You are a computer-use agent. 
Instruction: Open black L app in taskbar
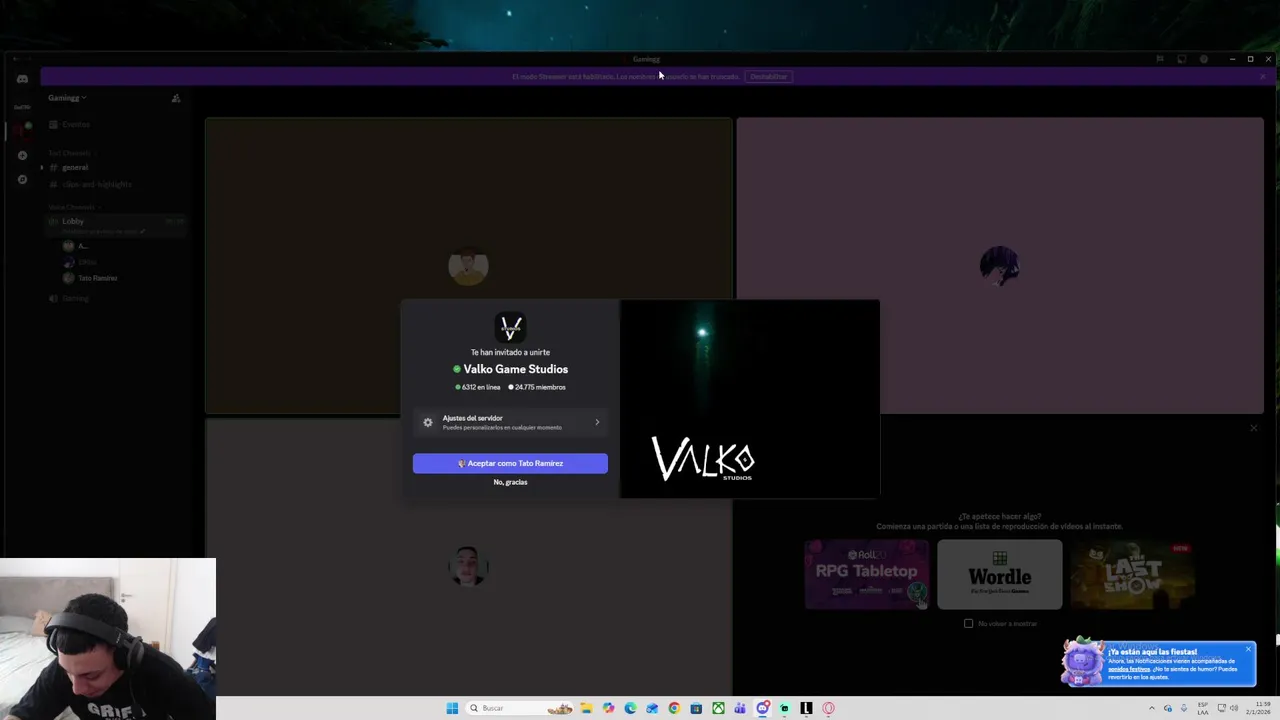coord(806,708)
